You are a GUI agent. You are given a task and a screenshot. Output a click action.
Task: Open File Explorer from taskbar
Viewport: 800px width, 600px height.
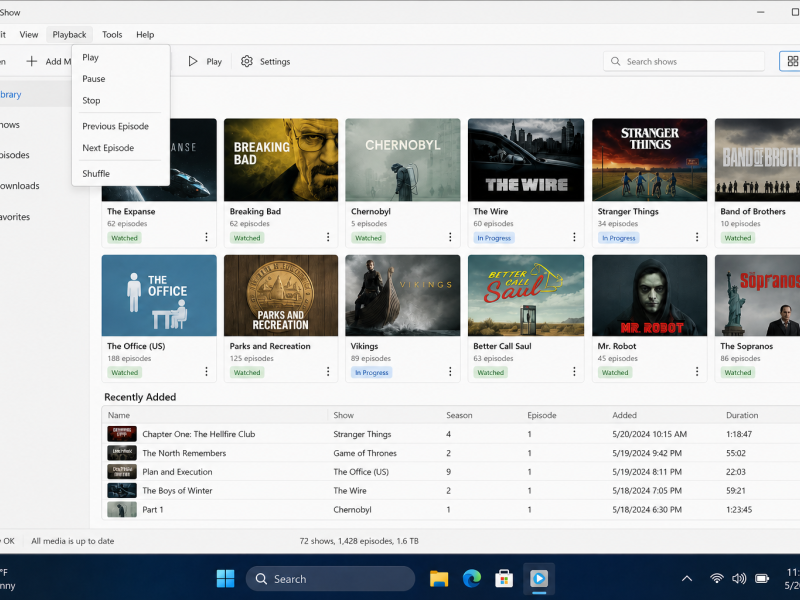[439, 579]
